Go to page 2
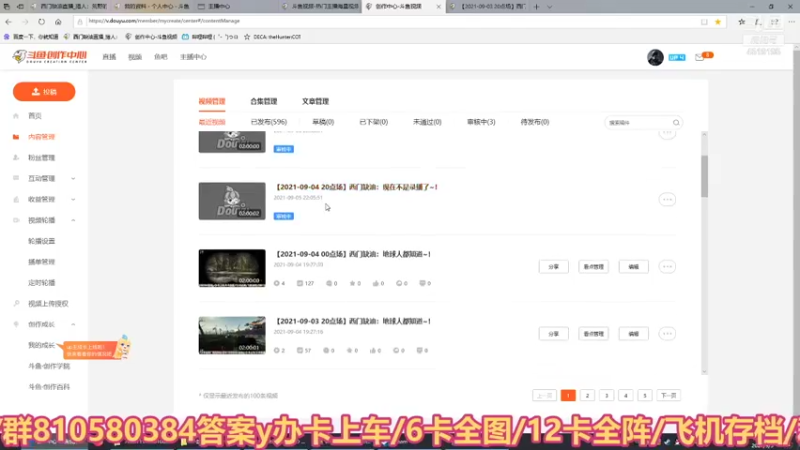This screenshot has height=450, width=800. coord(587,395)
